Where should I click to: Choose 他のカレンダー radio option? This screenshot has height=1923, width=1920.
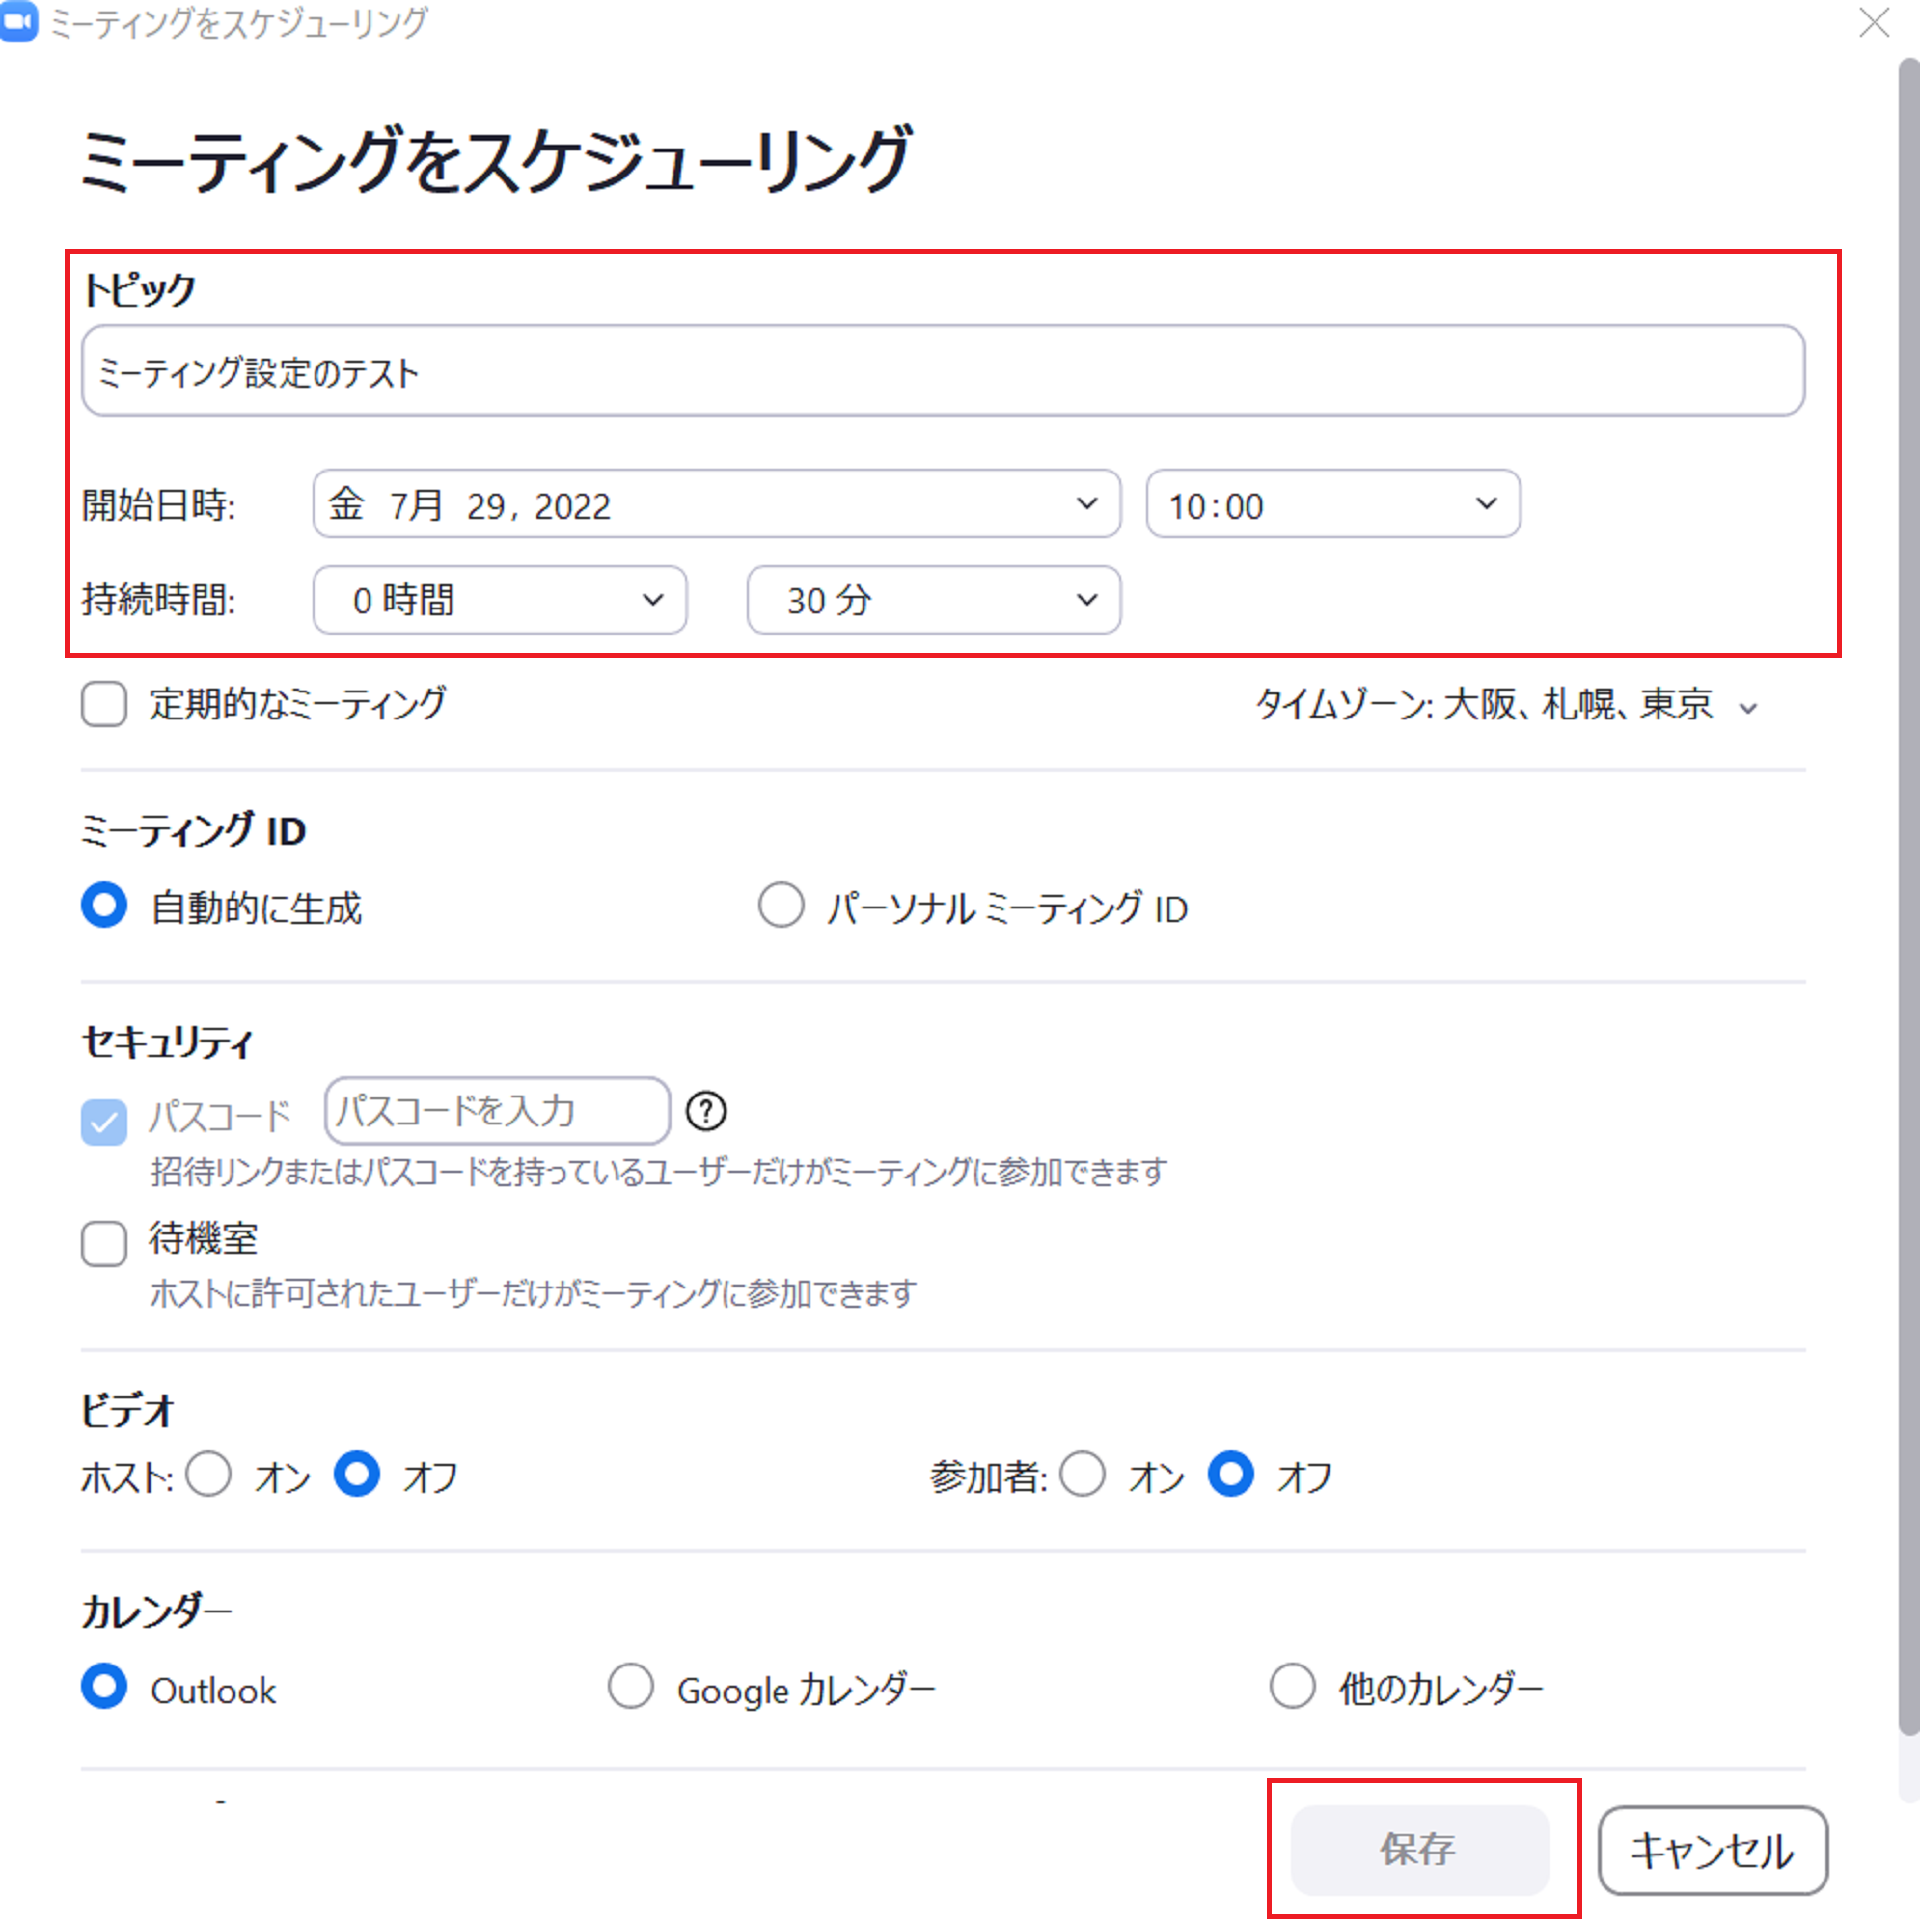1292,1687
